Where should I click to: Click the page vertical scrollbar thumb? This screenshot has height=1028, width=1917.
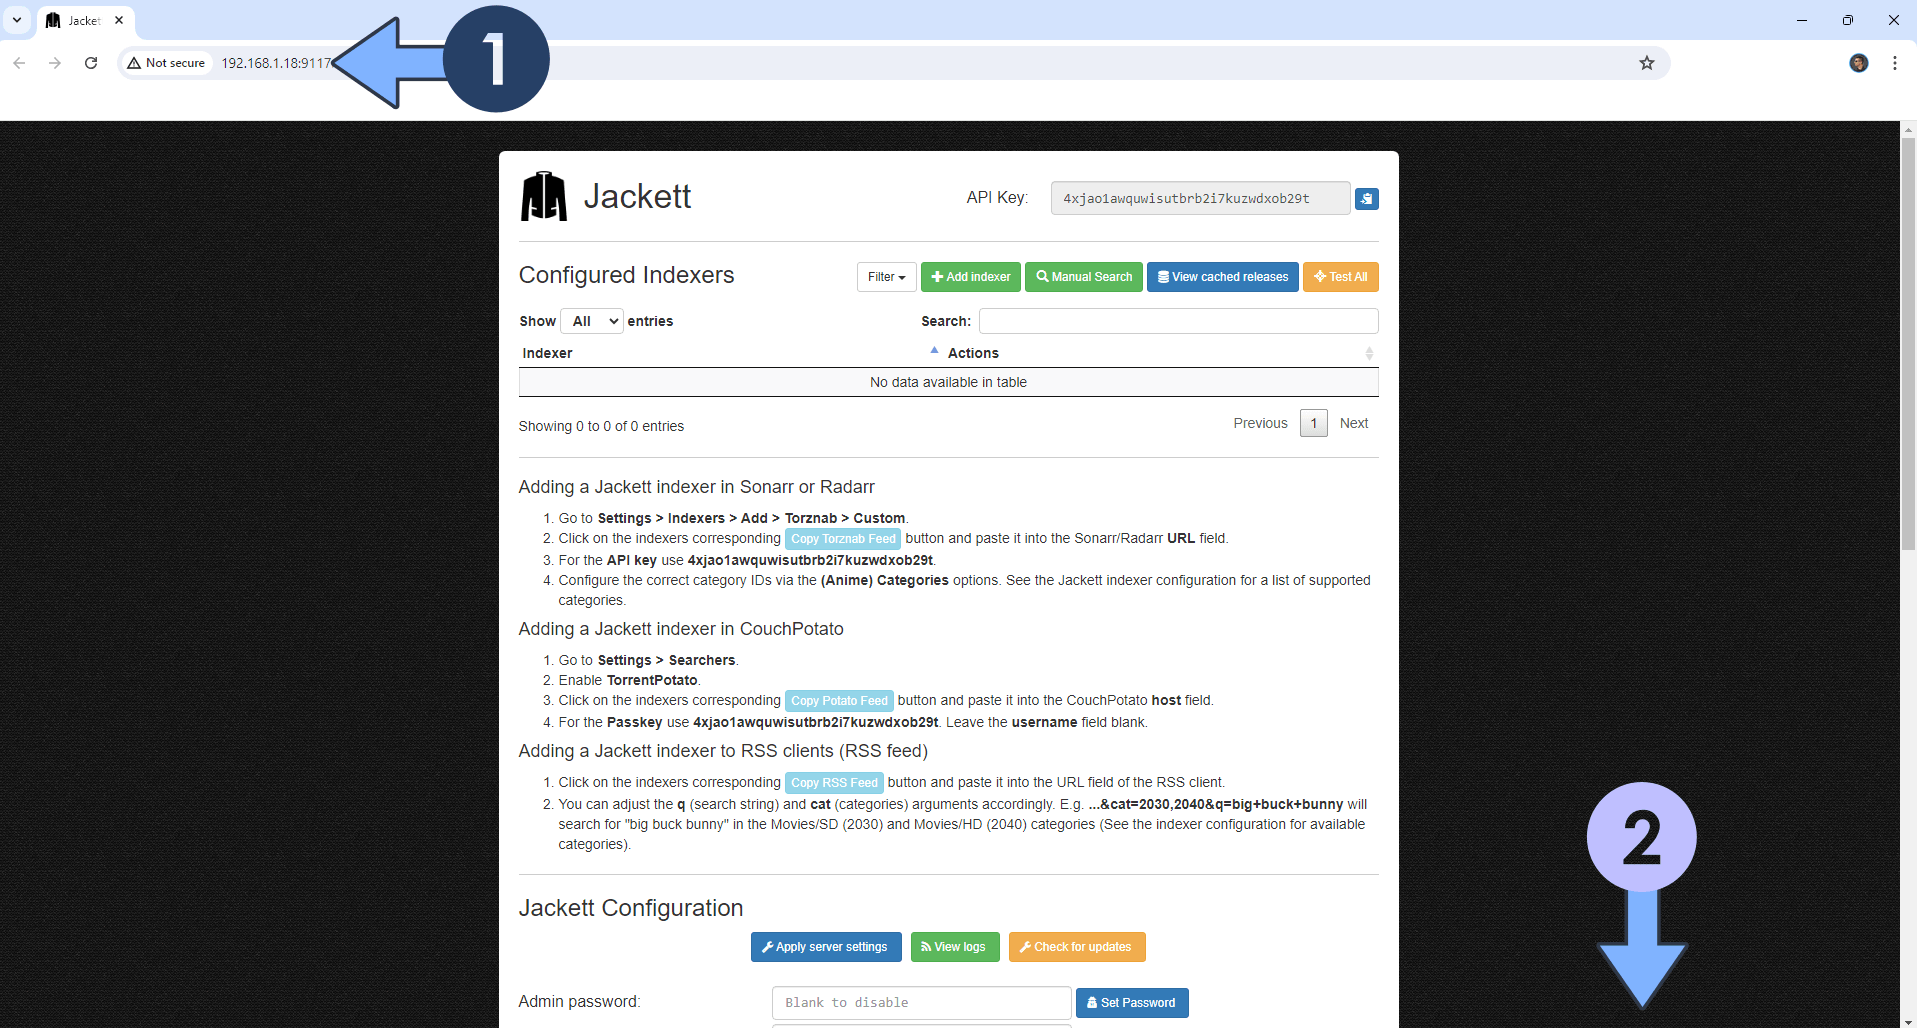click(x=1908, y=345)
